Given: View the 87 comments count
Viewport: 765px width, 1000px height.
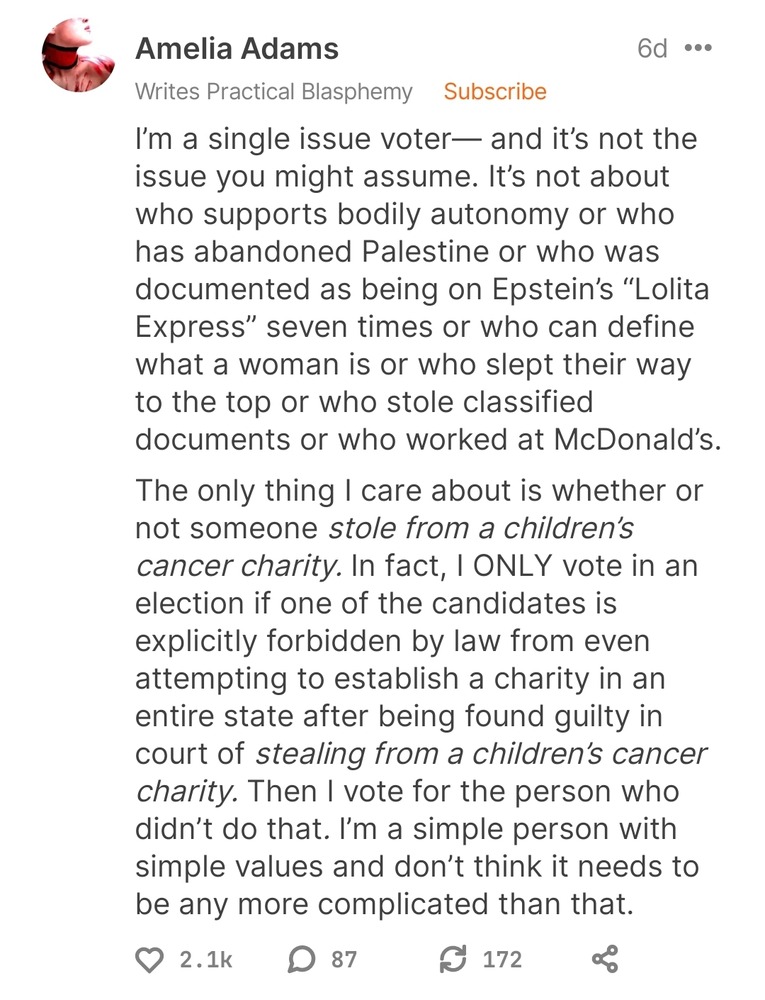Looking at the screenshot, I should (x=344, y=959).
